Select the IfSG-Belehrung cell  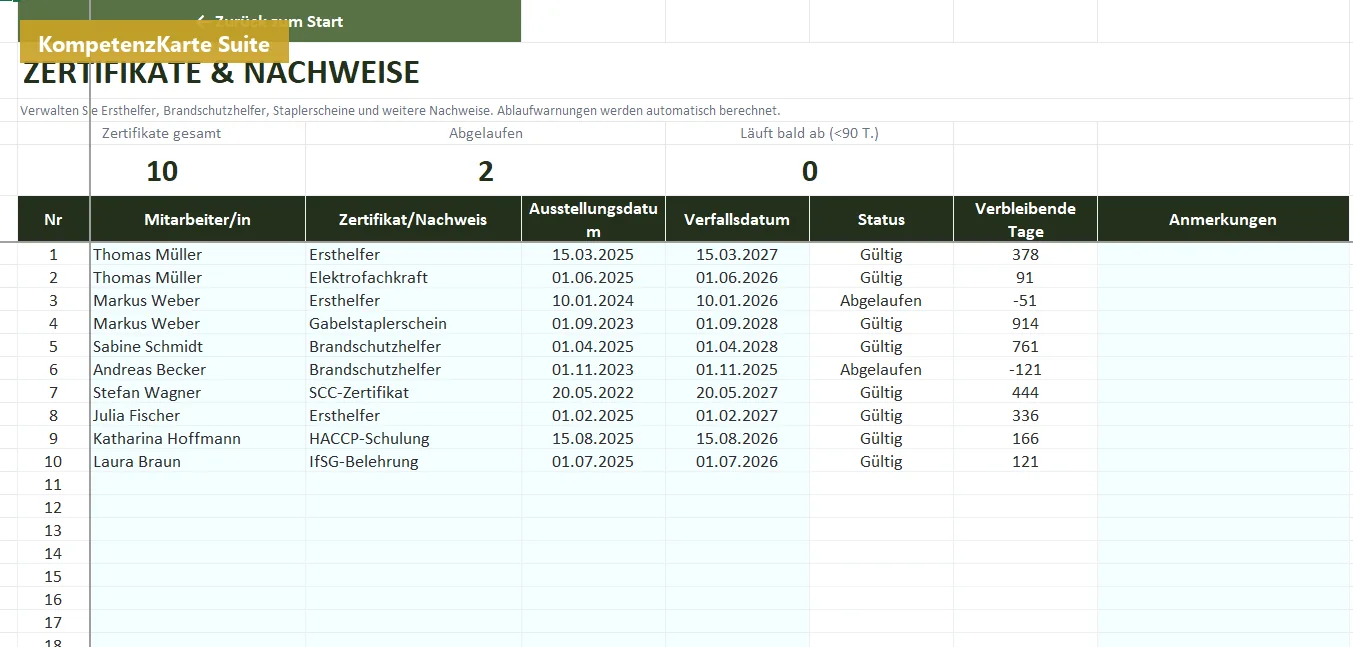413,461
